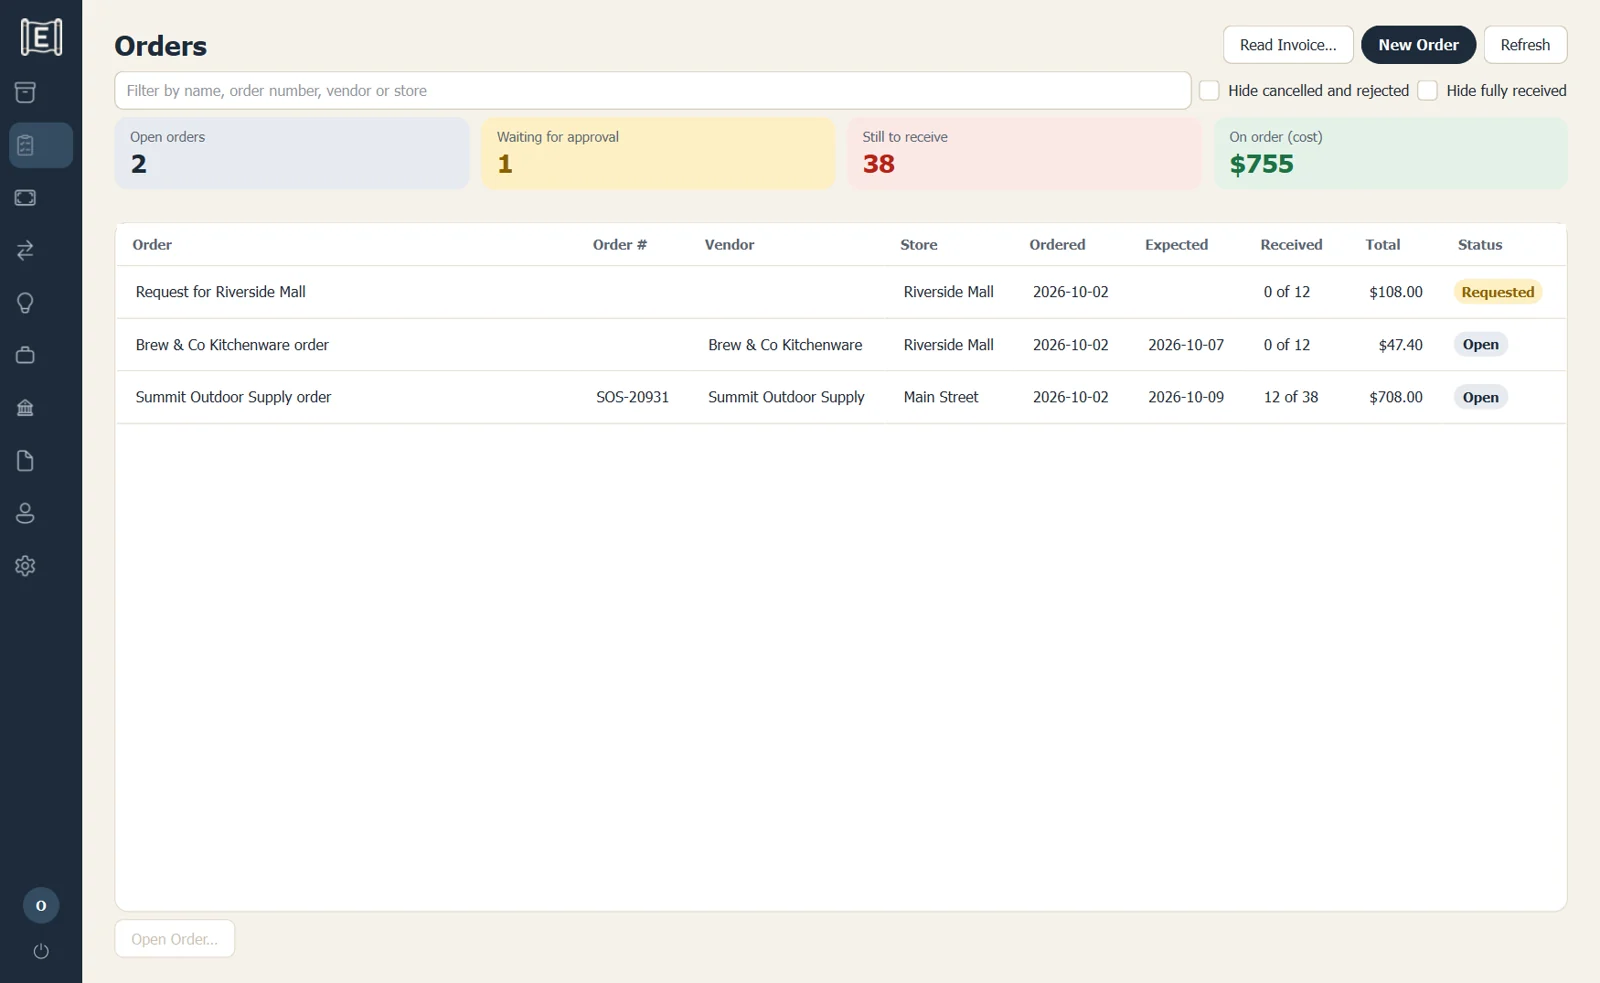The image size is (1600, 983).
Task: Select Request for Riverside Mall row
Action: tap(841, 292)
